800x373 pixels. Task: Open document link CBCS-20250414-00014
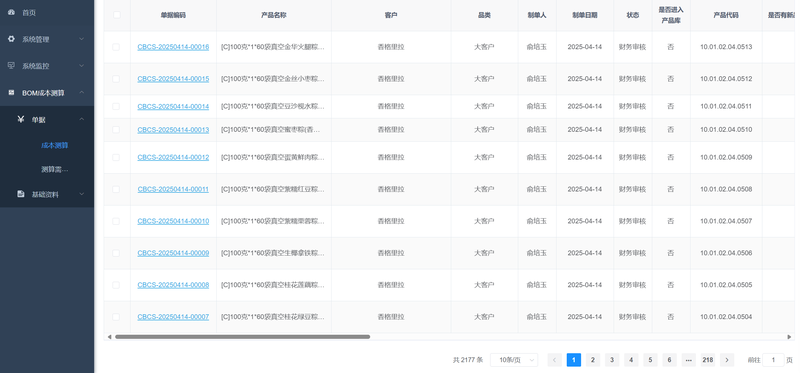[x=173, y=106]
